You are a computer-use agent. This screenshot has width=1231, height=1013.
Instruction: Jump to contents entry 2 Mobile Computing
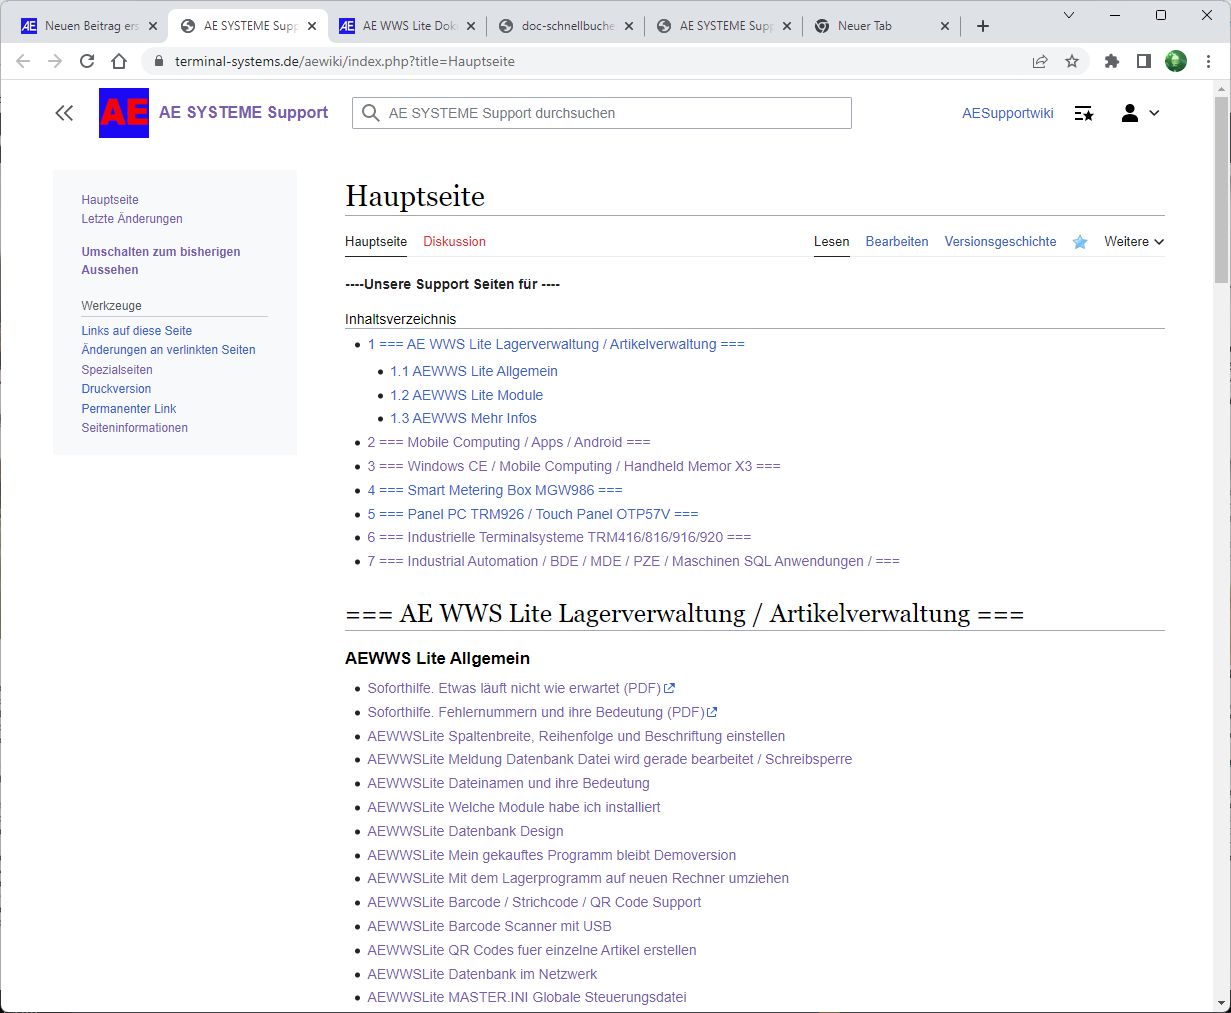(x=509, y=442)
